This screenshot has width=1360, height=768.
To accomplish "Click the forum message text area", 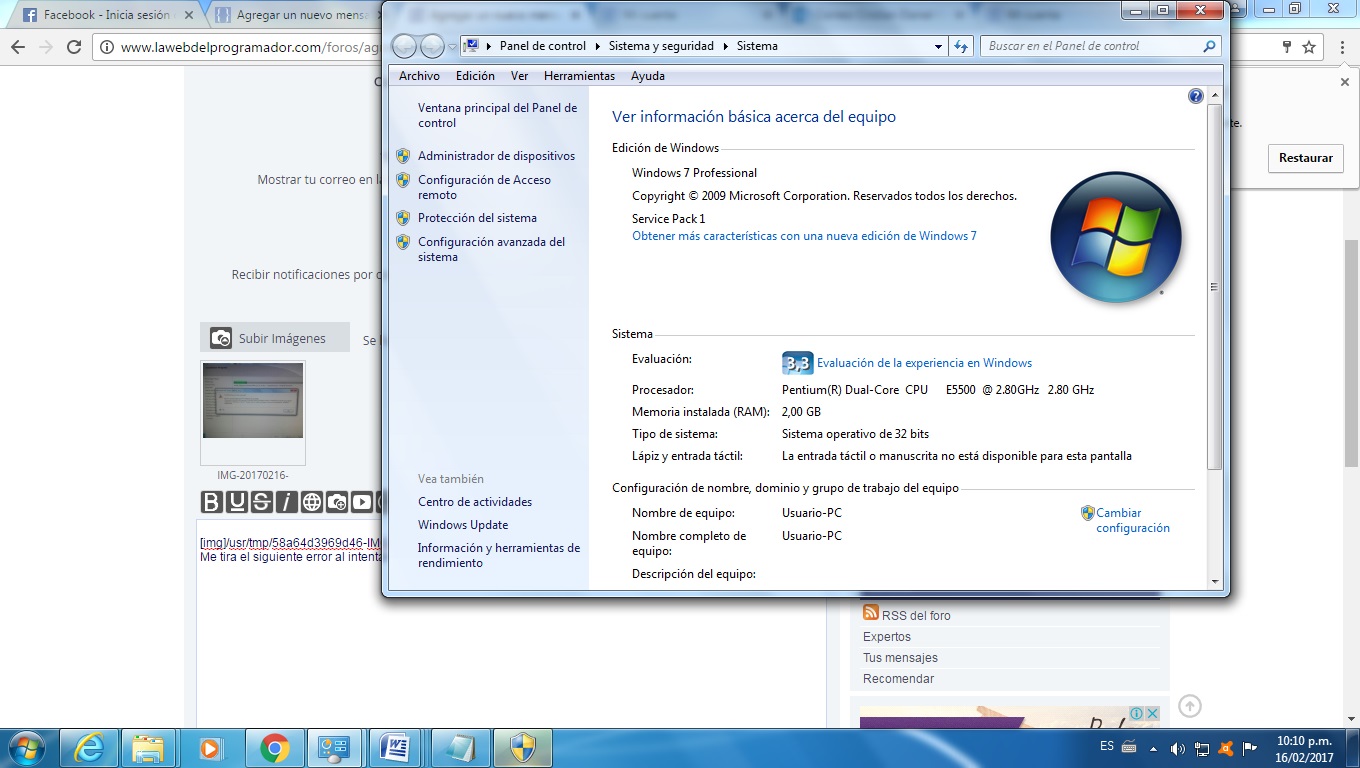I will click(x=510, y=625).
